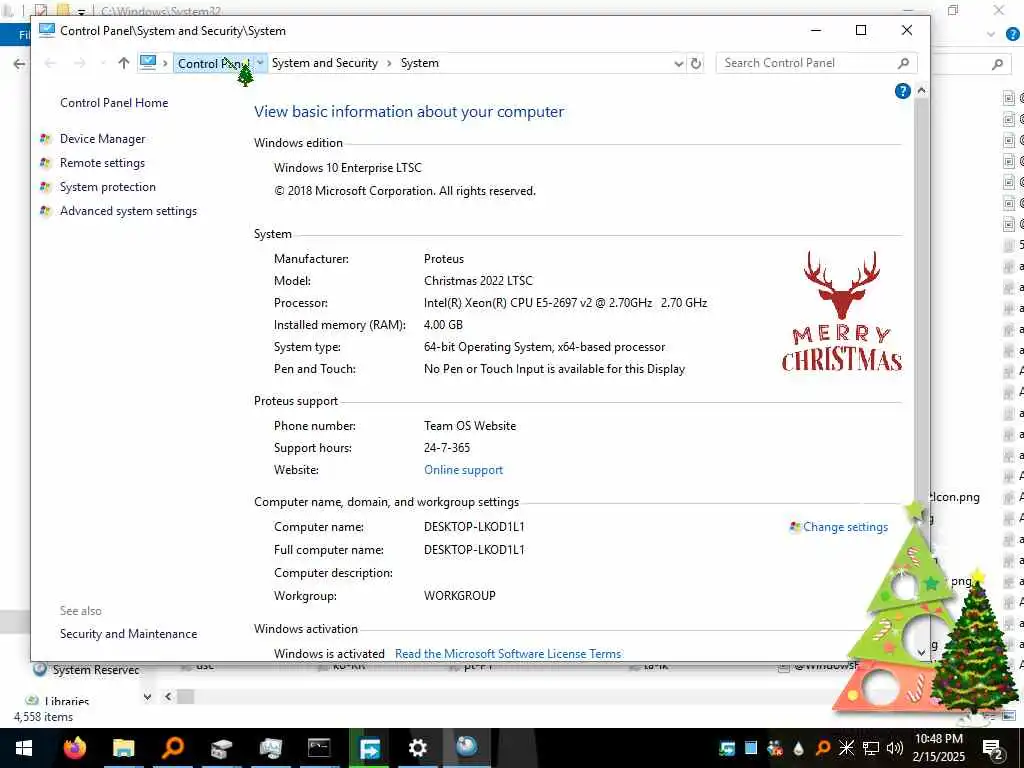
Task: Click the blue arrow app on taskbar
Action: [369, 748]
